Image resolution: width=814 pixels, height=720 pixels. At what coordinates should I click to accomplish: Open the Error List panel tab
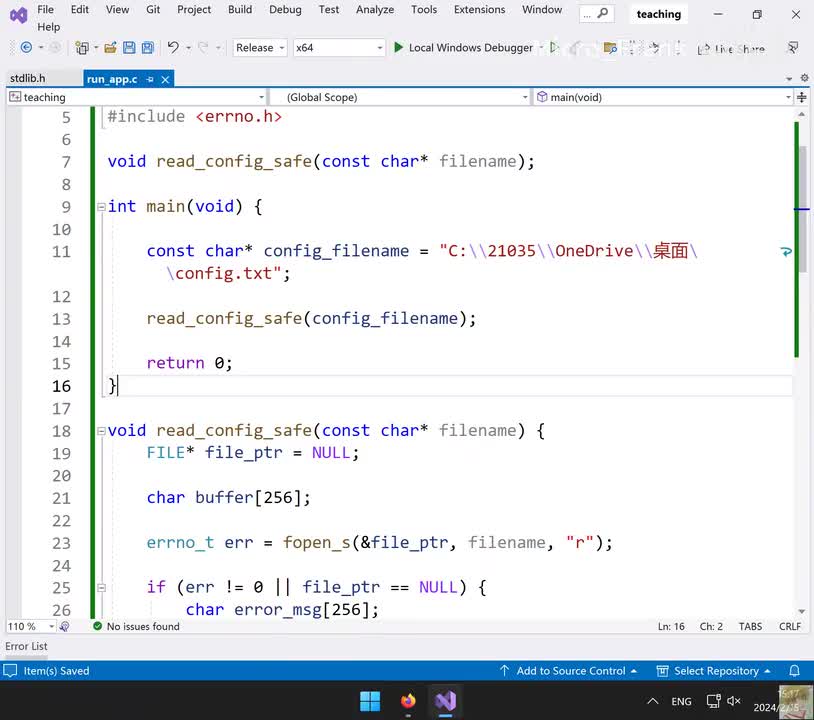tap(26, 646)
